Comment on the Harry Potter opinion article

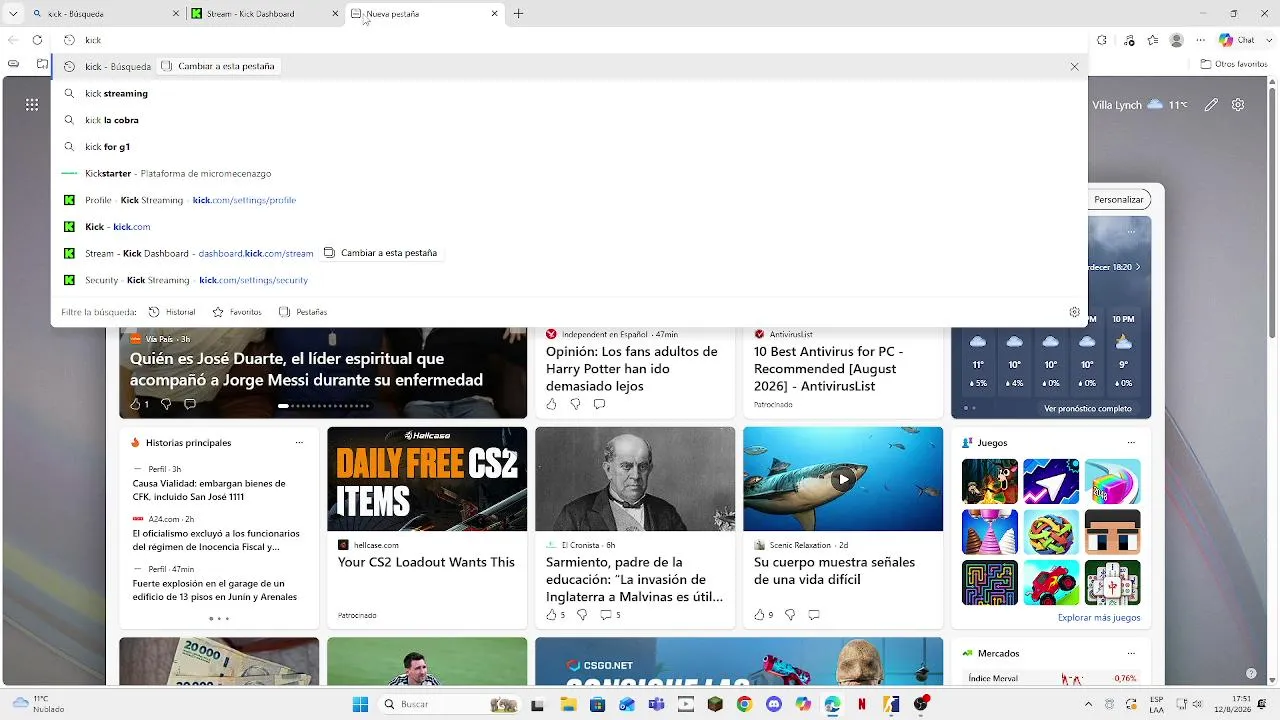pyautogui.click(x=599, y=404)
